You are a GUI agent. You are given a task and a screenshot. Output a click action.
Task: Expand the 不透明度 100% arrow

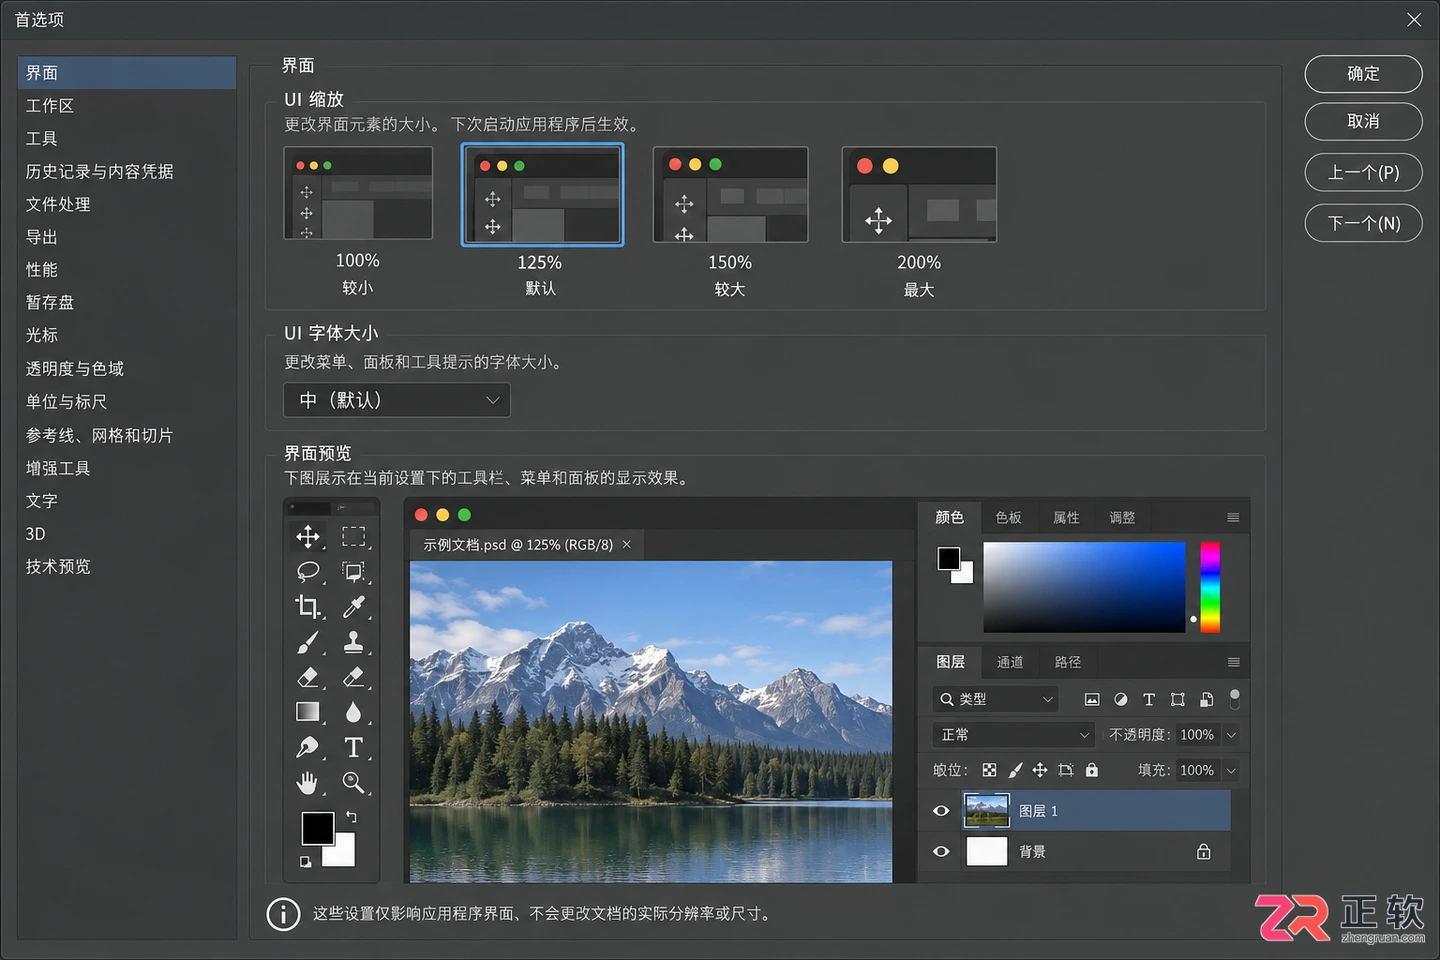1231,735
